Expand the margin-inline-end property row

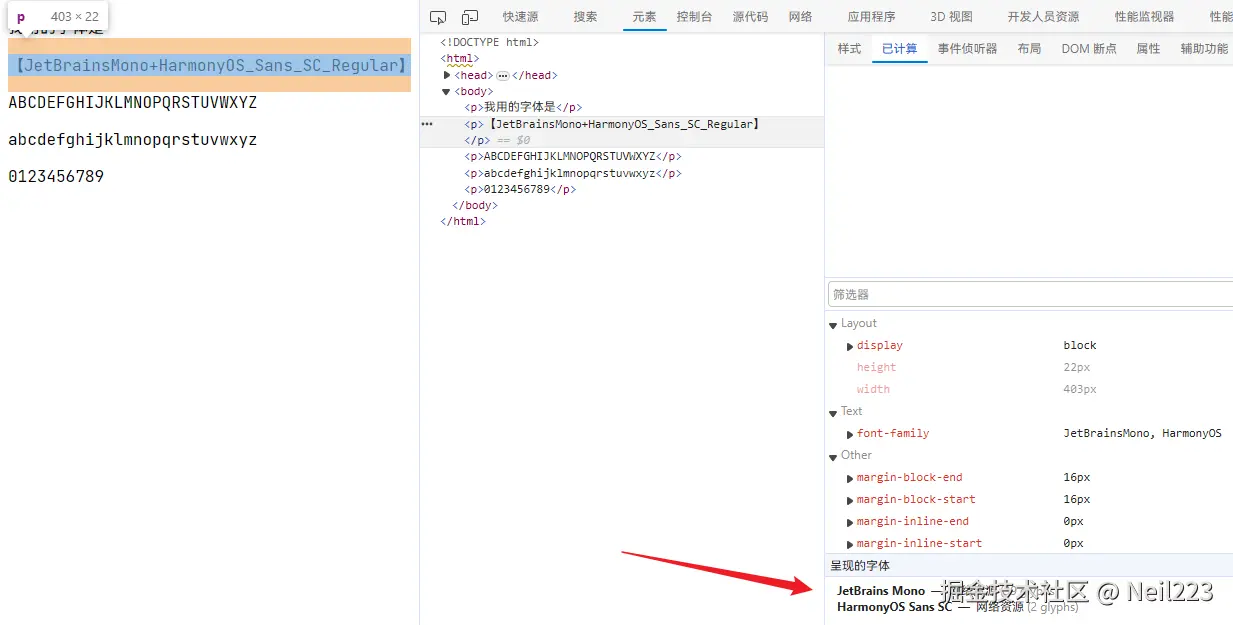pyautogui.click(x=851, y=522)
